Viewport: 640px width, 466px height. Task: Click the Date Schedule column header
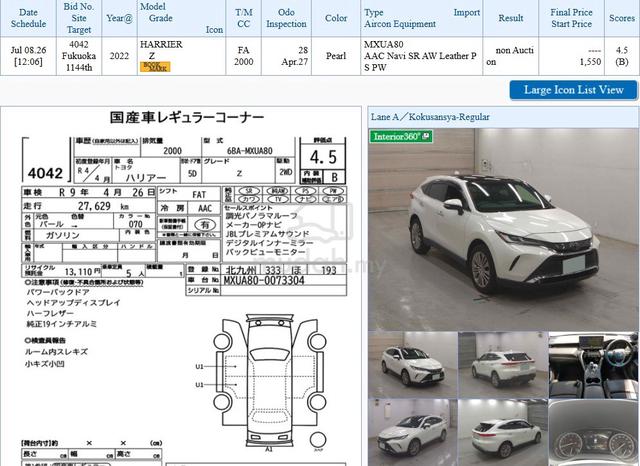[28, 18]
